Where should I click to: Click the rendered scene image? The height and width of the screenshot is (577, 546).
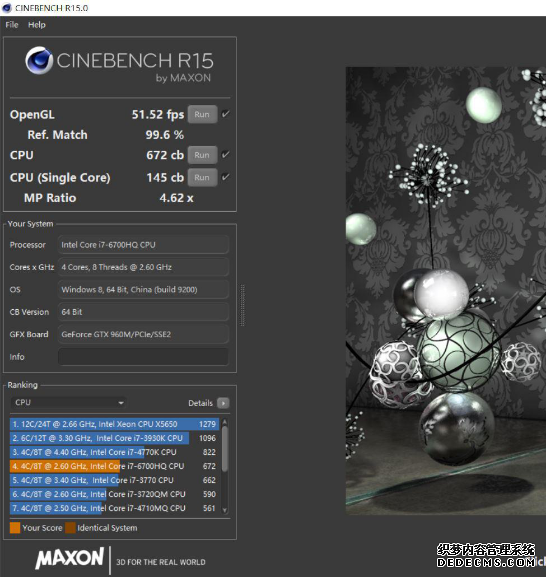coord(446,291)
